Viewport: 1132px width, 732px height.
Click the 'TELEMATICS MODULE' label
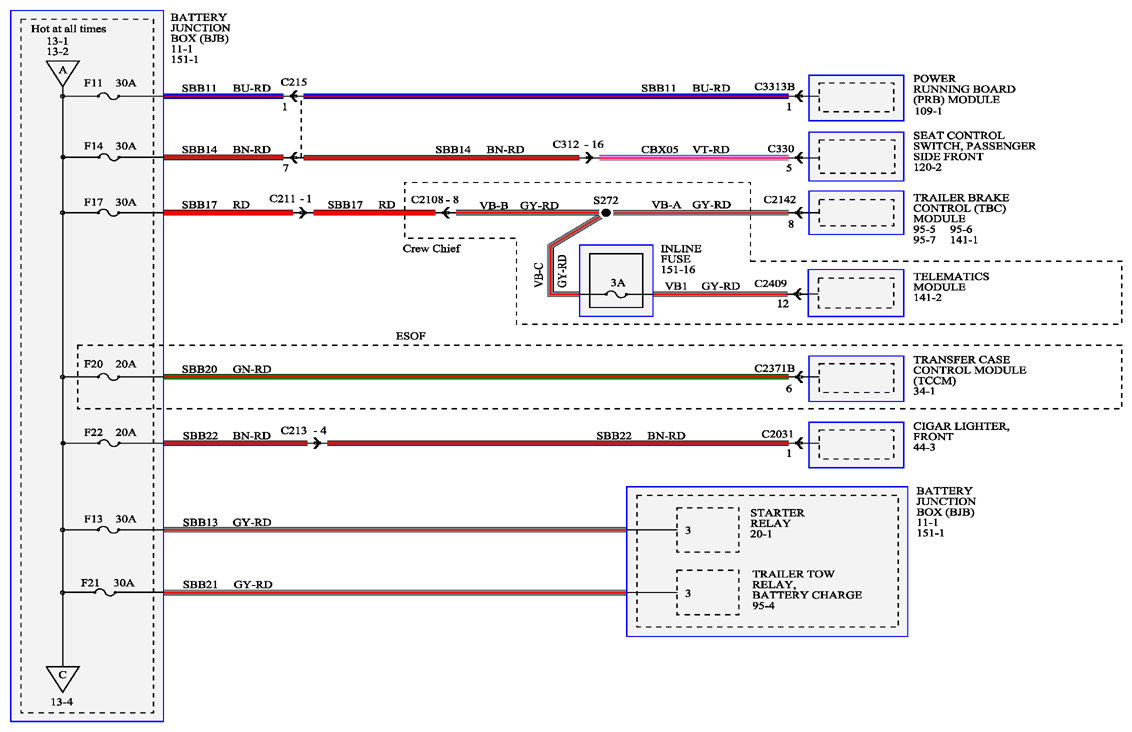point(951,282)
